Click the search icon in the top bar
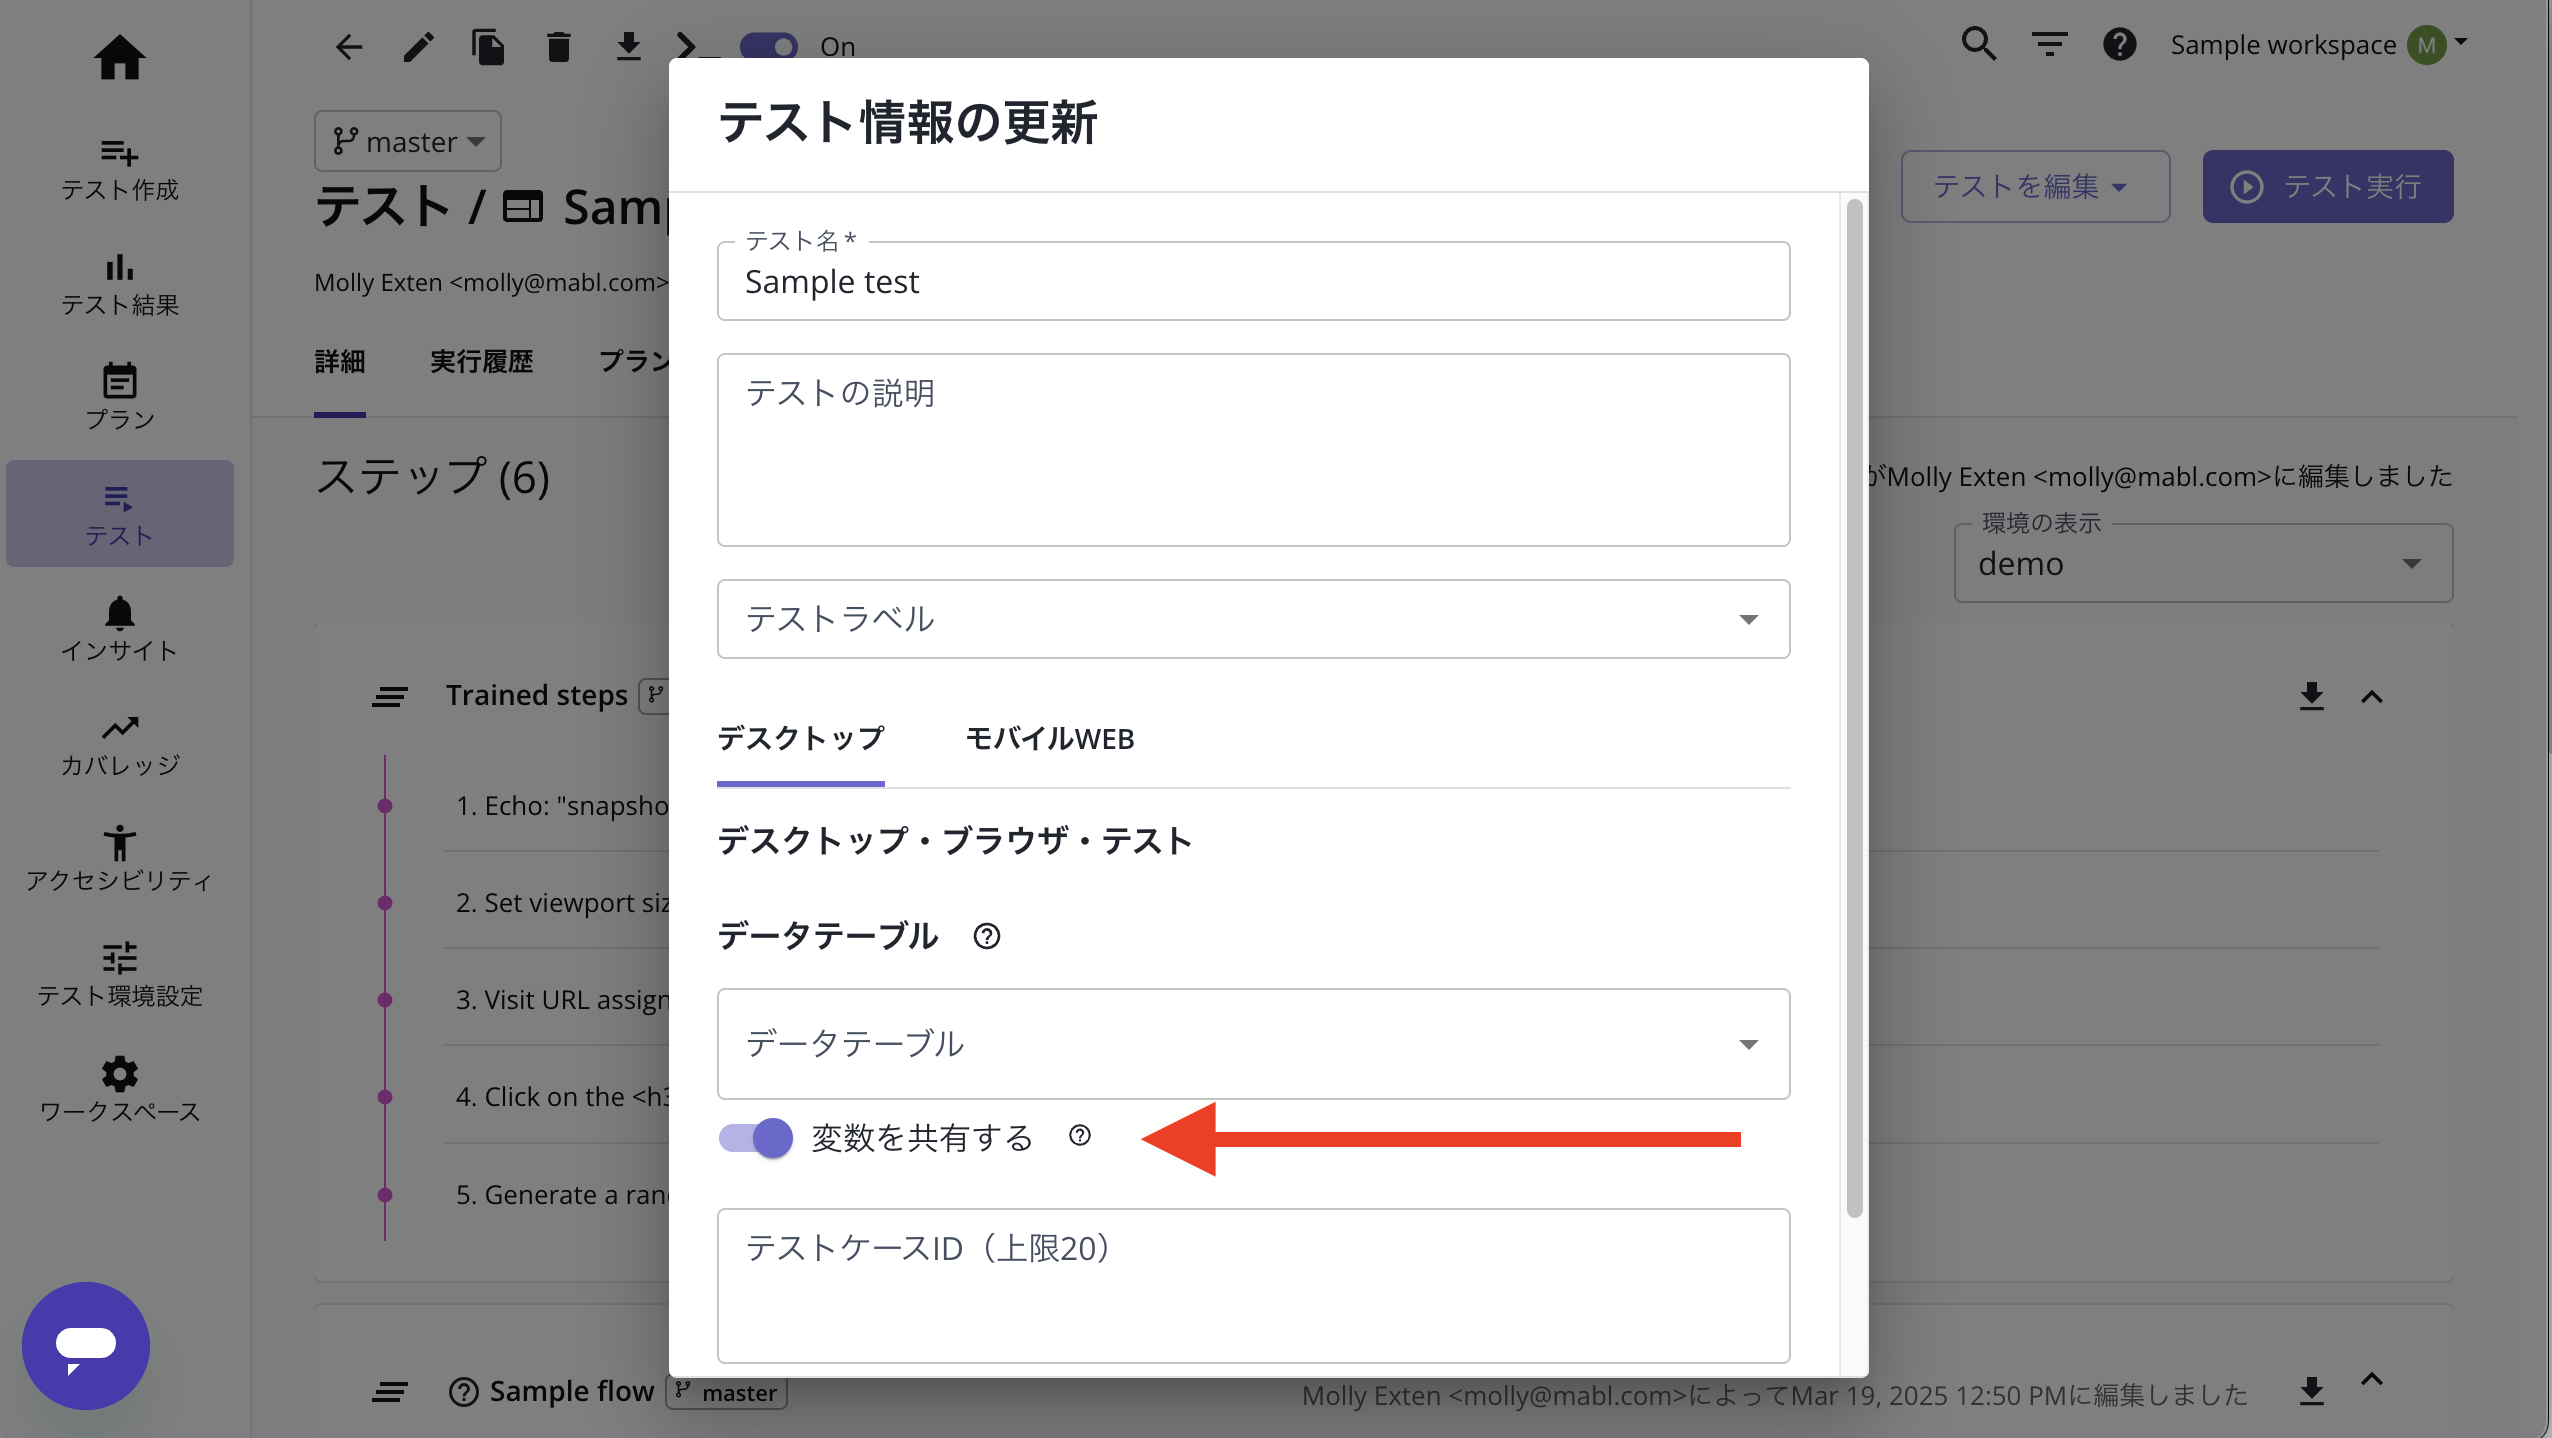 click(1978, 45)
